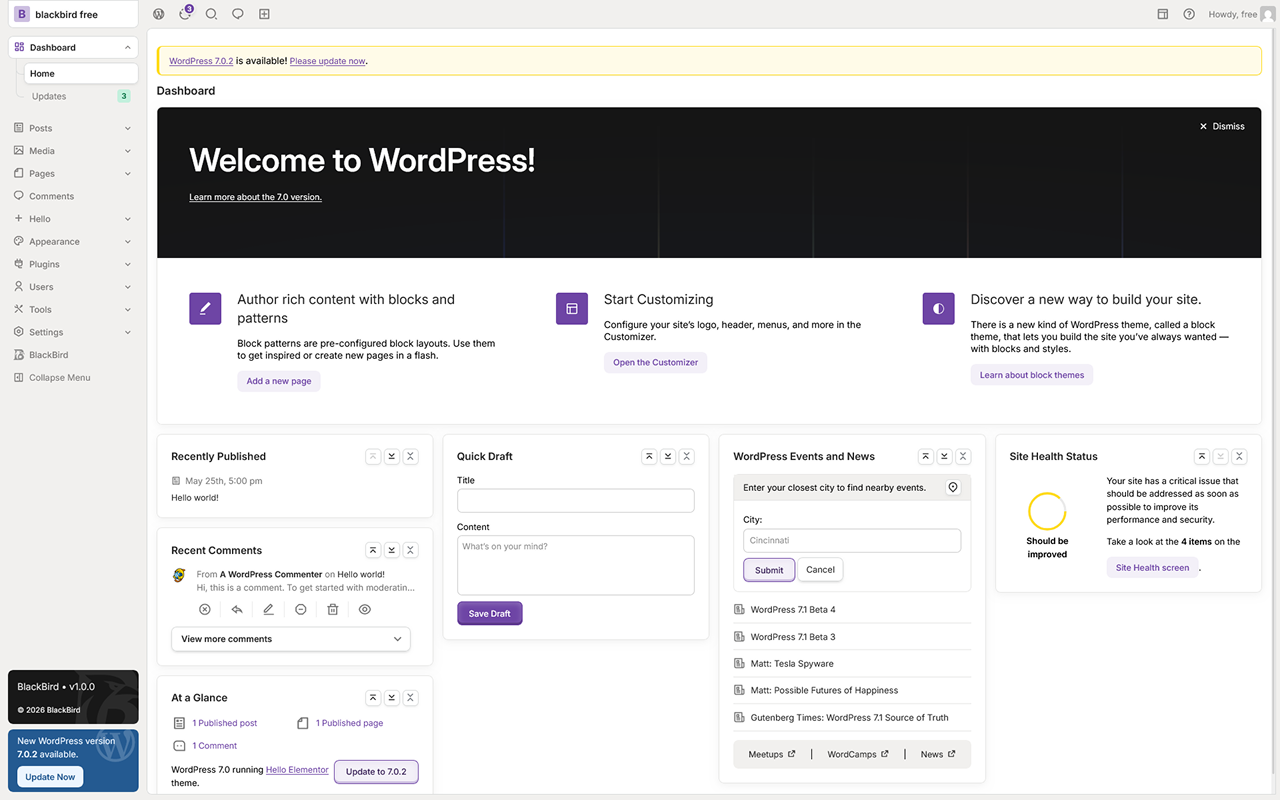Click the Please update now link
The image size is (1280, 800).
(x=328, y=61)
